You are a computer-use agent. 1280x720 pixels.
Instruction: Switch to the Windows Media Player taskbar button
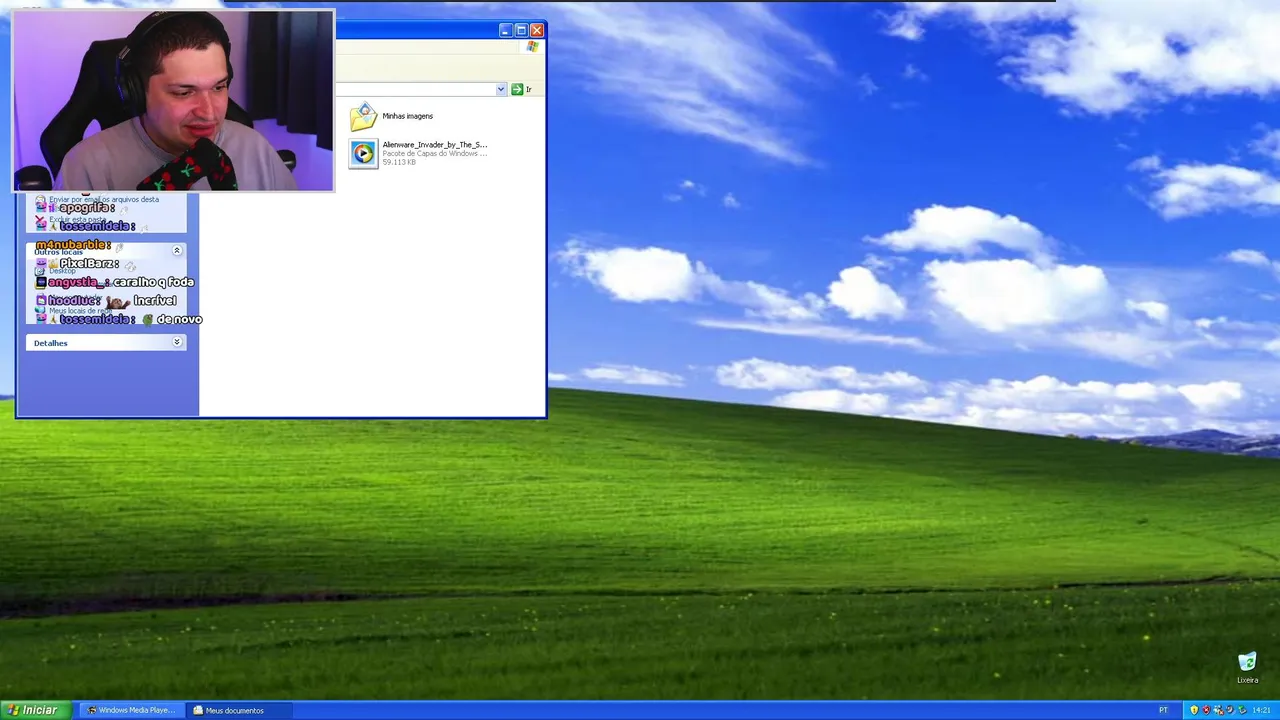tap(130, 710)
